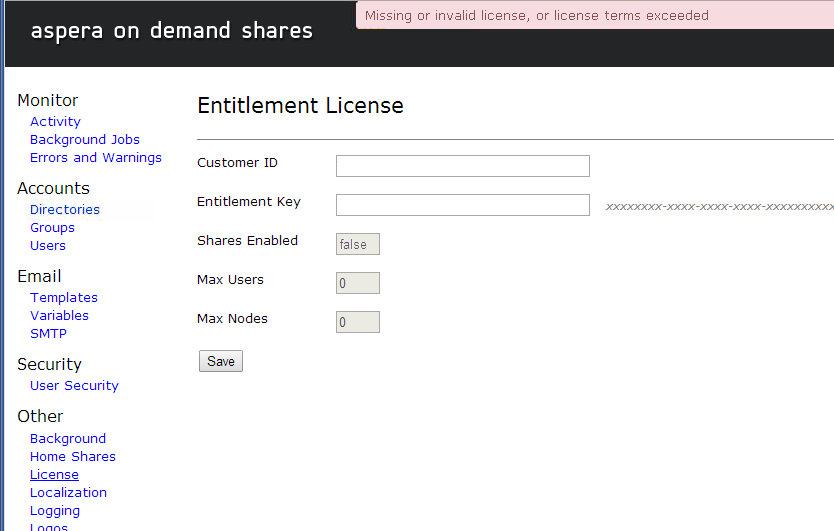Open email Templates settings

click(64, 297)
